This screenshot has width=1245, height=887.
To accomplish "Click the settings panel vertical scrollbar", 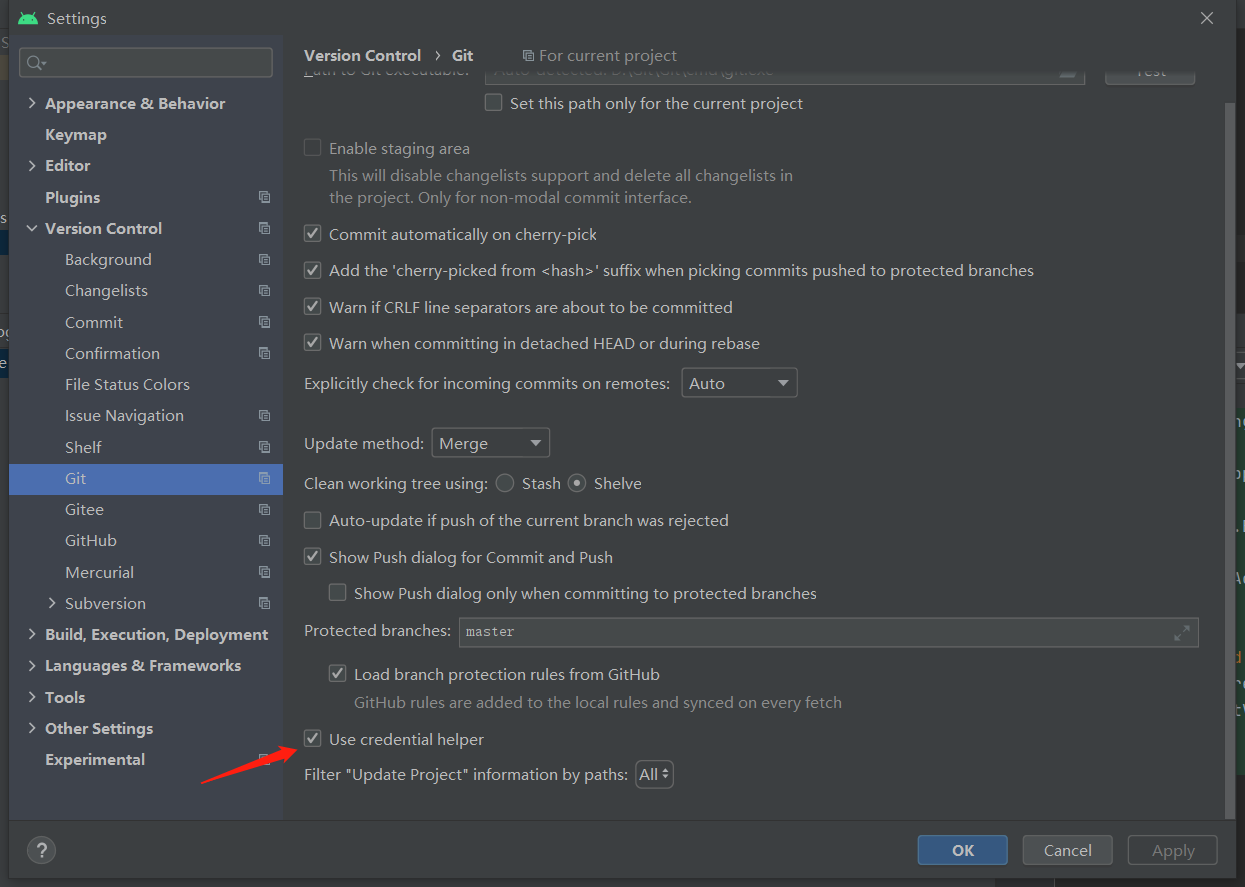I will click(x=1230, y=460).
